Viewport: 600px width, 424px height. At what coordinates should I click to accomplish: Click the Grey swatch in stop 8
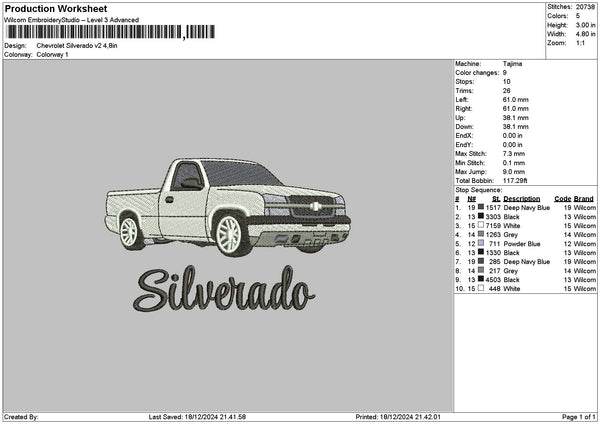tap(481, 270)
